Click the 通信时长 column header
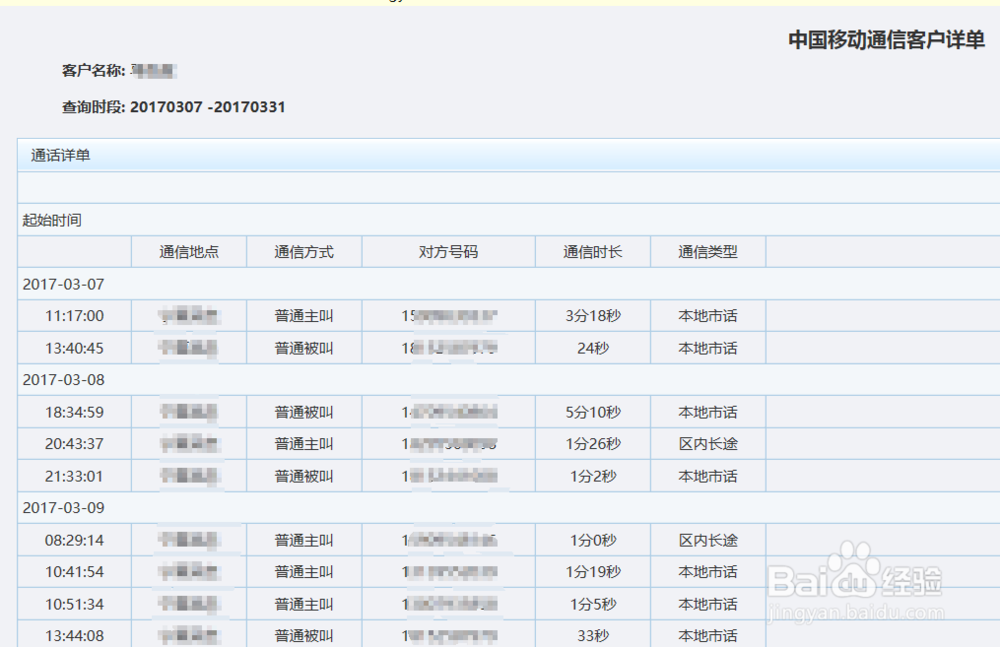 [592, 252]
